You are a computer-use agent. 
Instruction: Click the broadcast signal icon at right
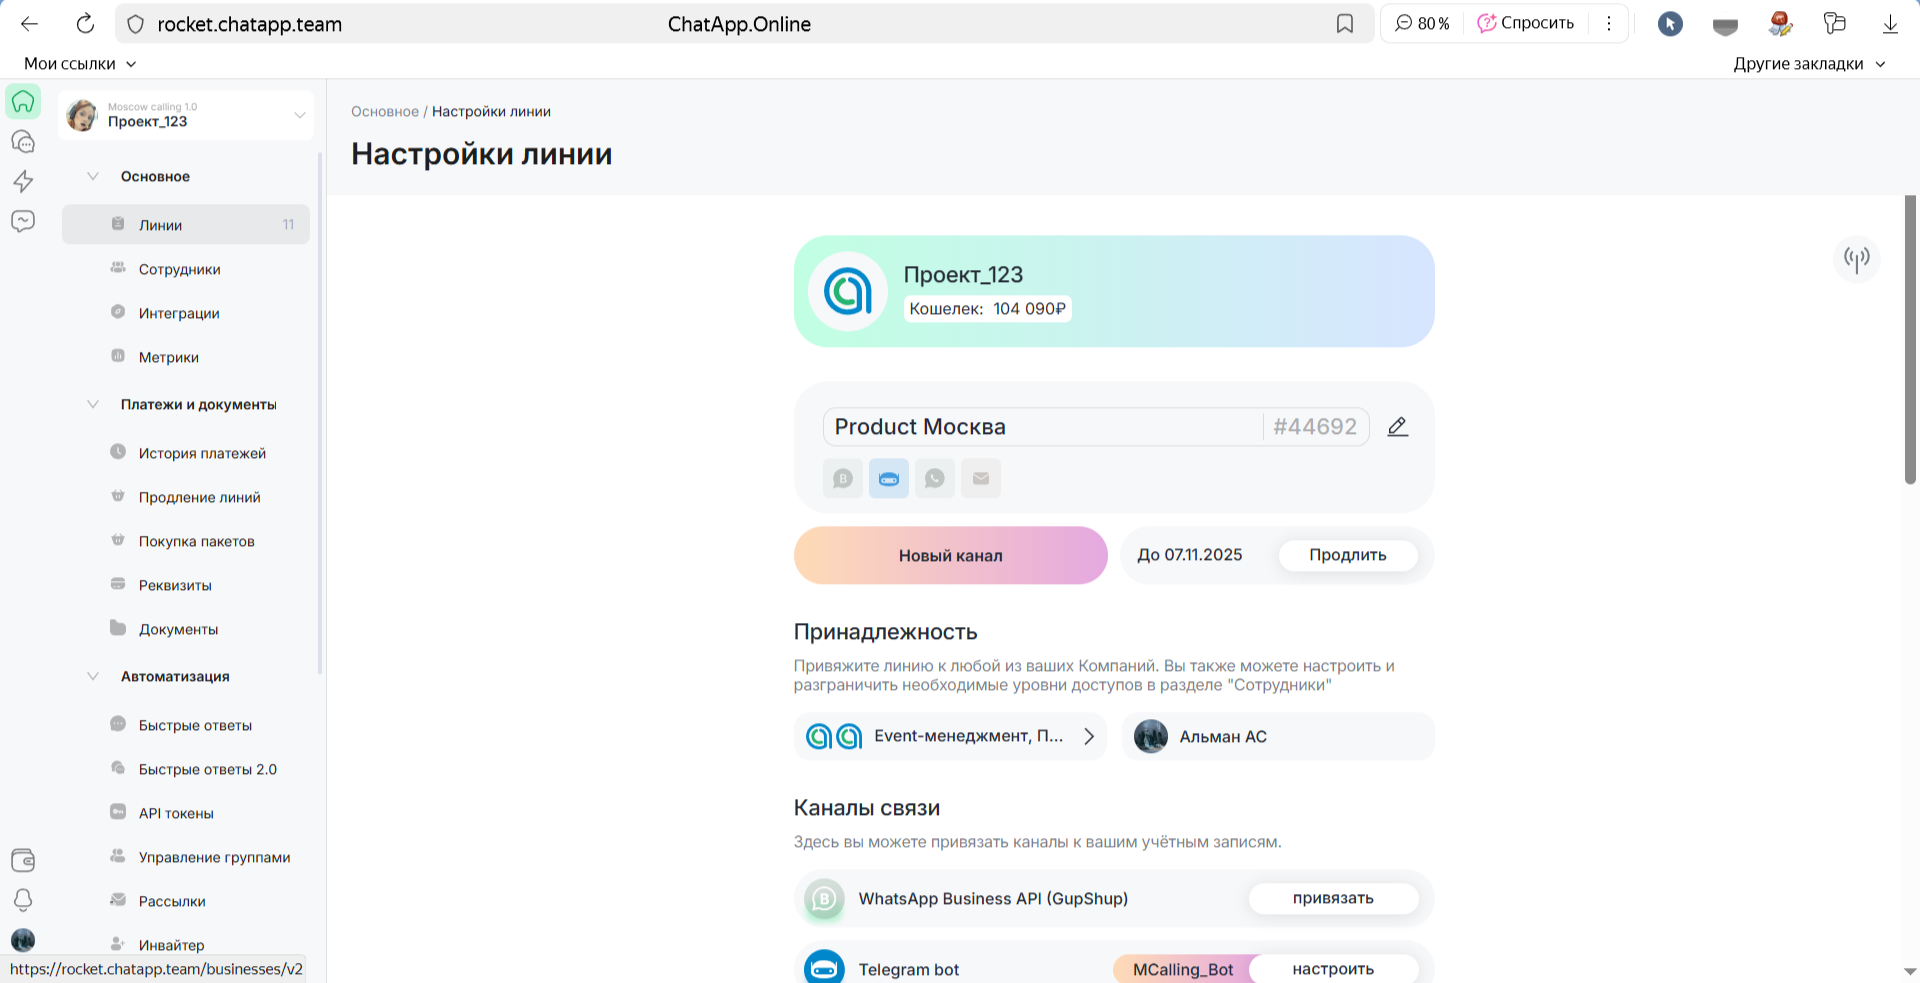1856,260
